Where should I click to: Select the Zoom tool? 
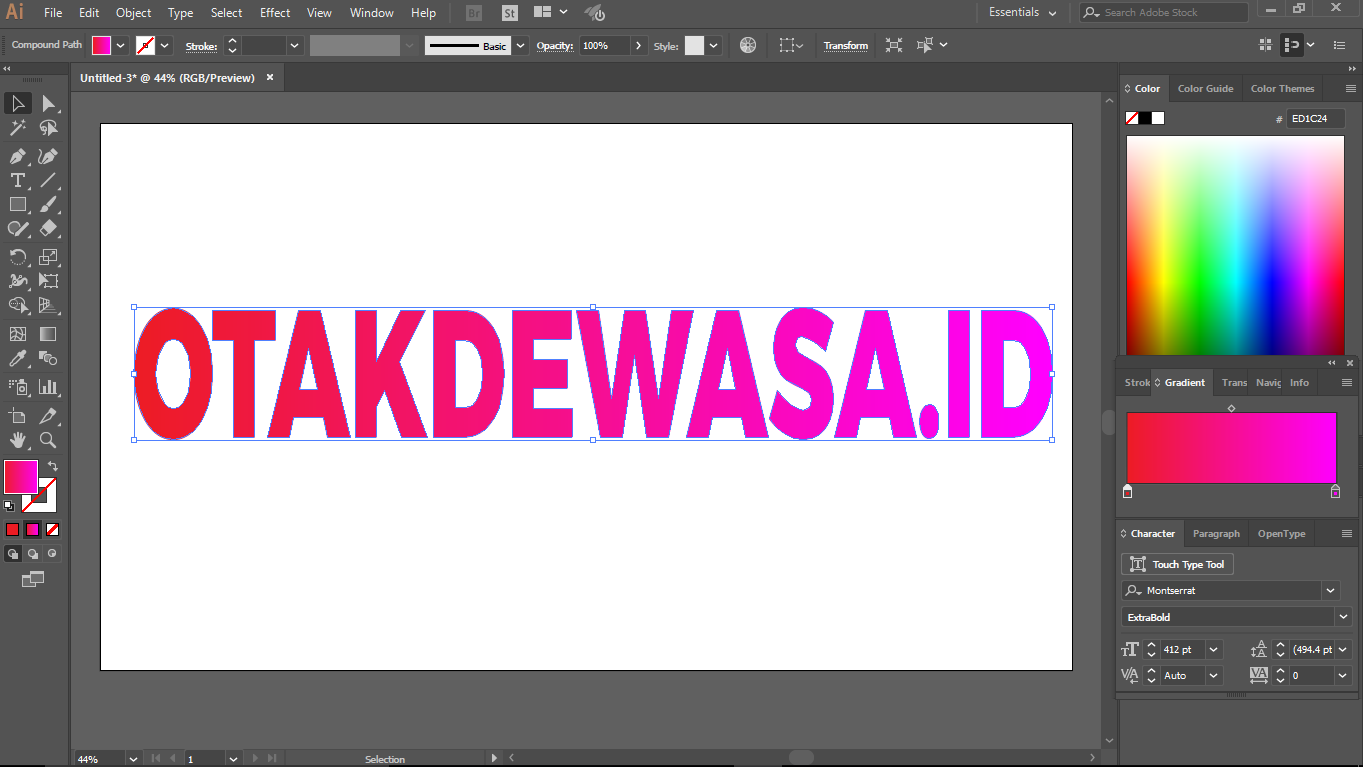pyautogui.click(x=48, y=440)
